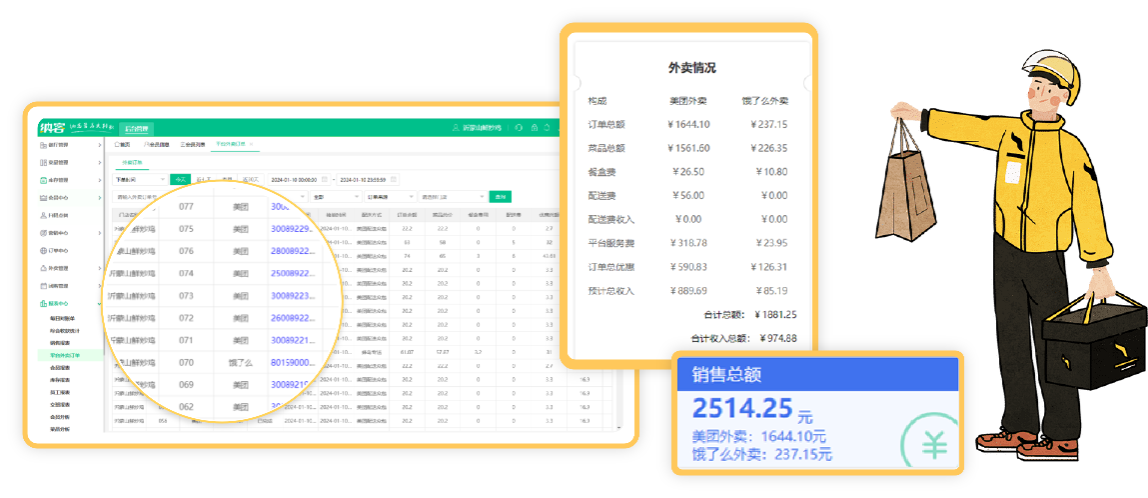
Task: Expand the 下单时间 dropdown
Action: tap(139, 180)
